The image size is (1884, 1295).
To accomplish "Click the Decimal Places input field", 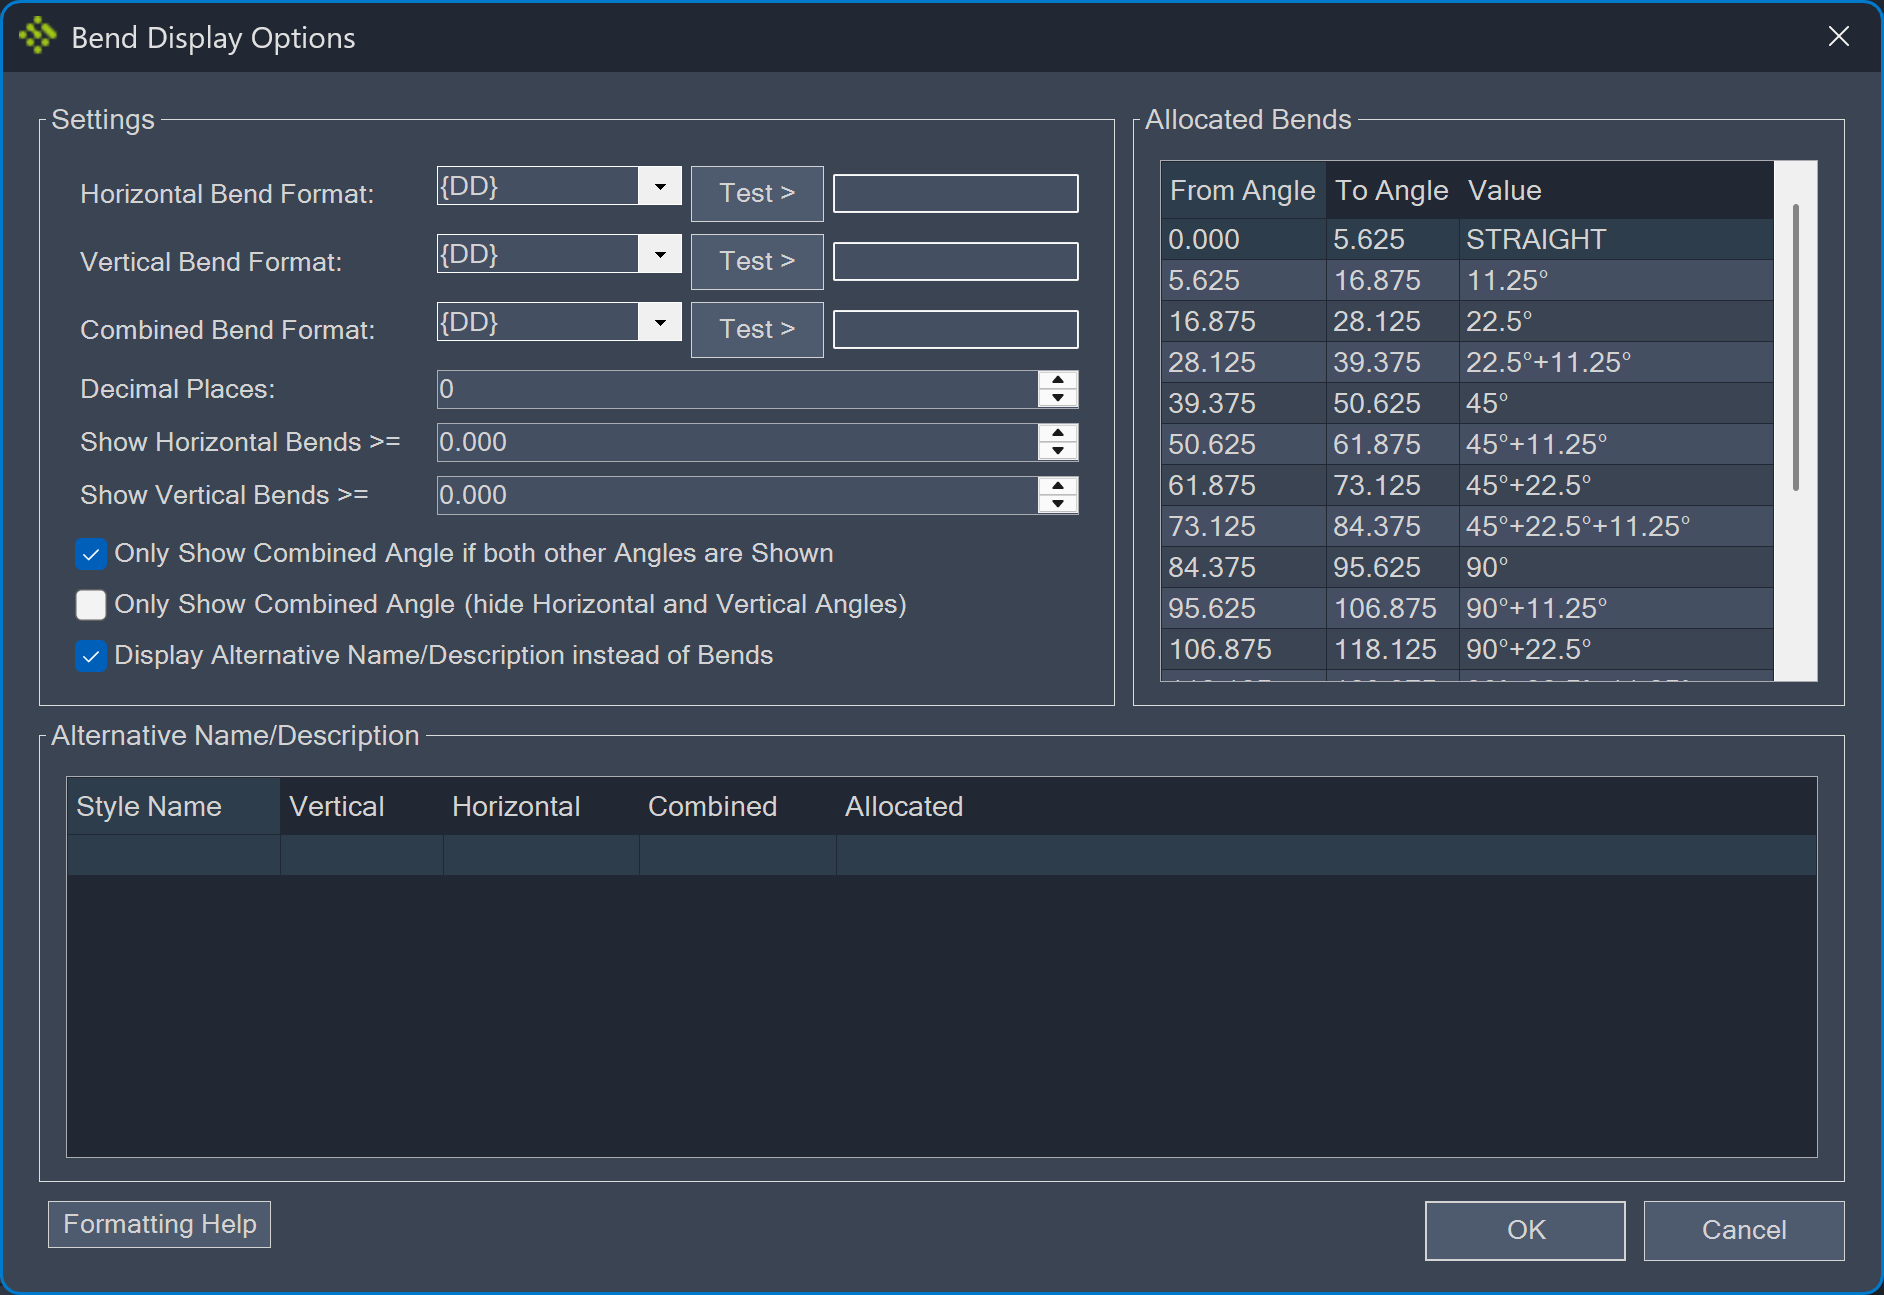I will (x=737, y=389).
